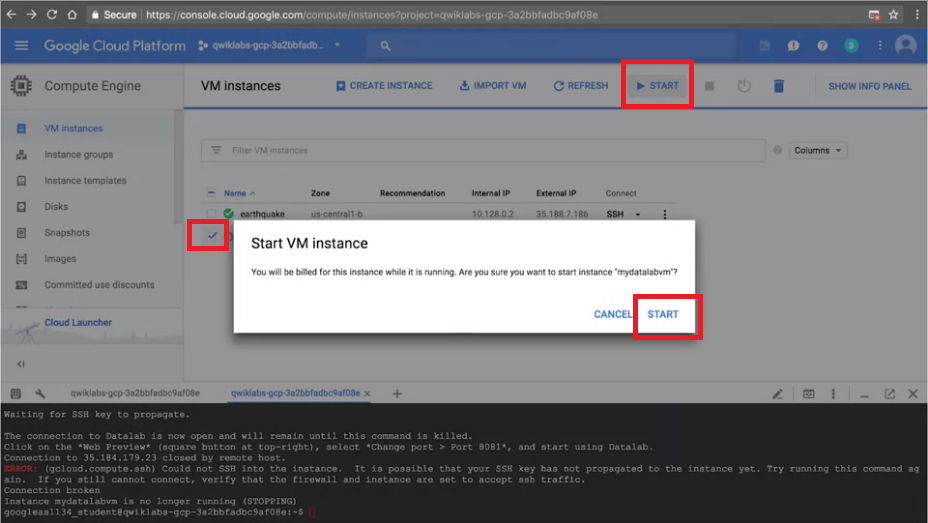
Task: Open Cloud Launcher link
Action: (x=78, y=322)
